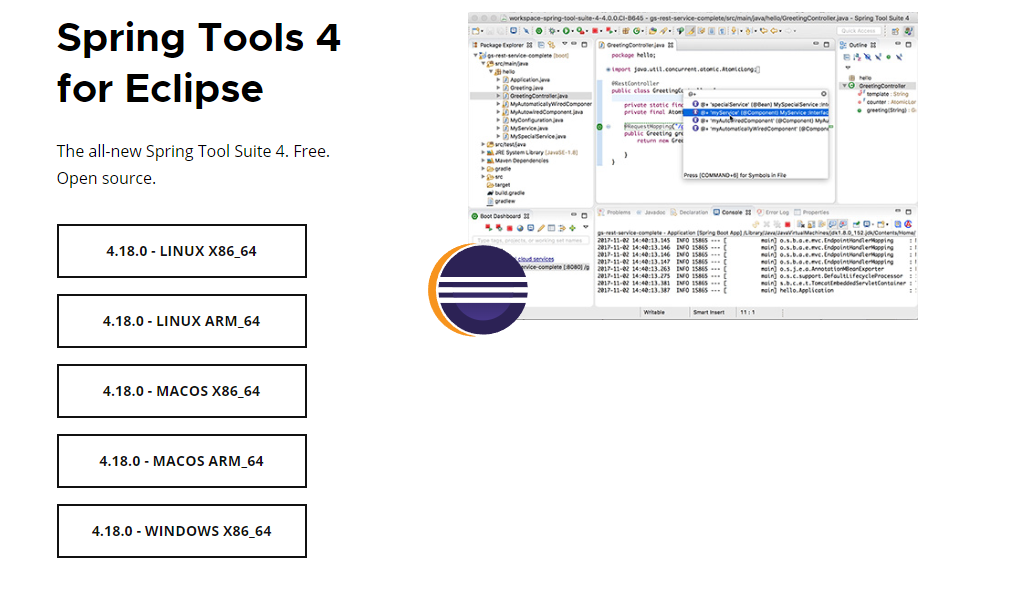Click the "Spring Tools 4 for Eclipse" heading

tap(199, 63)
